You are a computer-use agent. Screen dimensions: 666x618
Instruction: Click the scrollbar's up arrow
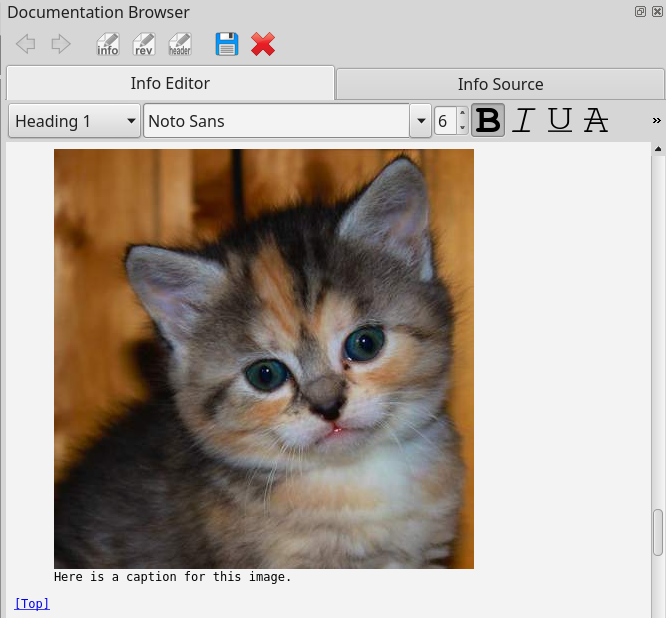pos(658,149)
